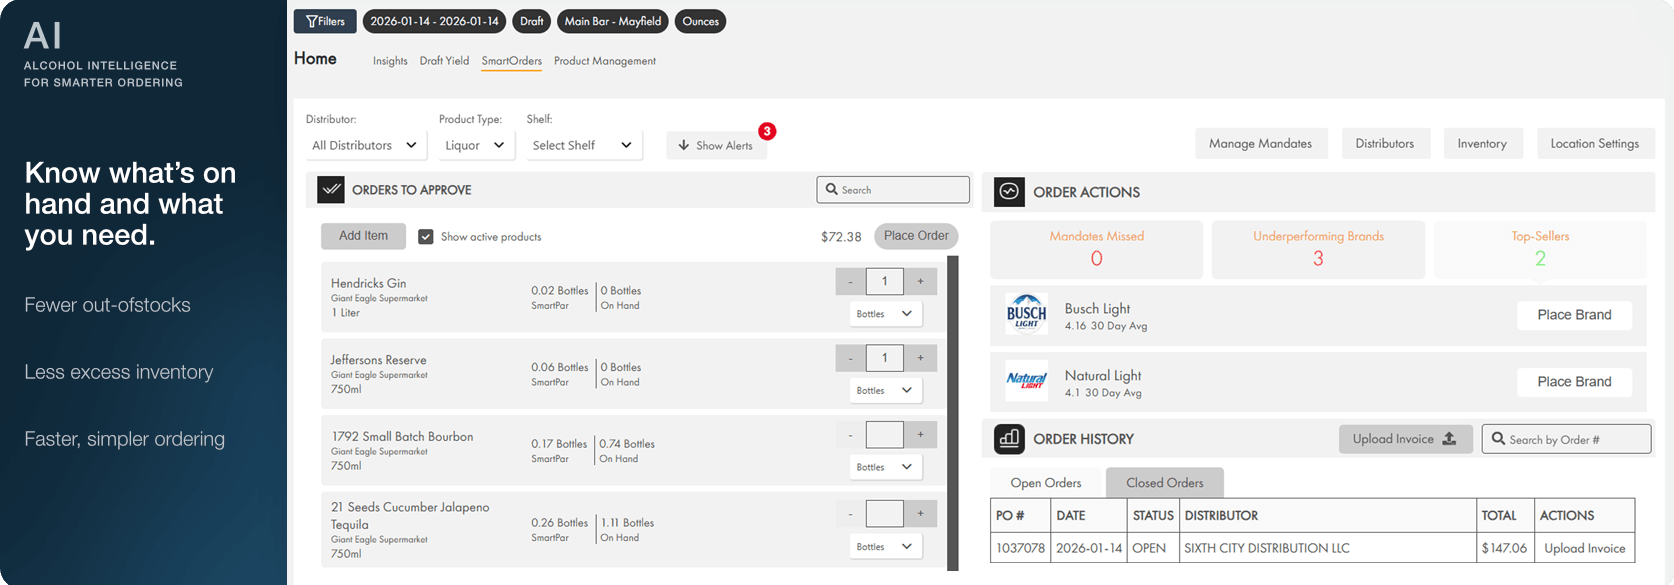
Task: Click the Underperforming Brands card
Action: coord(1318,249)
